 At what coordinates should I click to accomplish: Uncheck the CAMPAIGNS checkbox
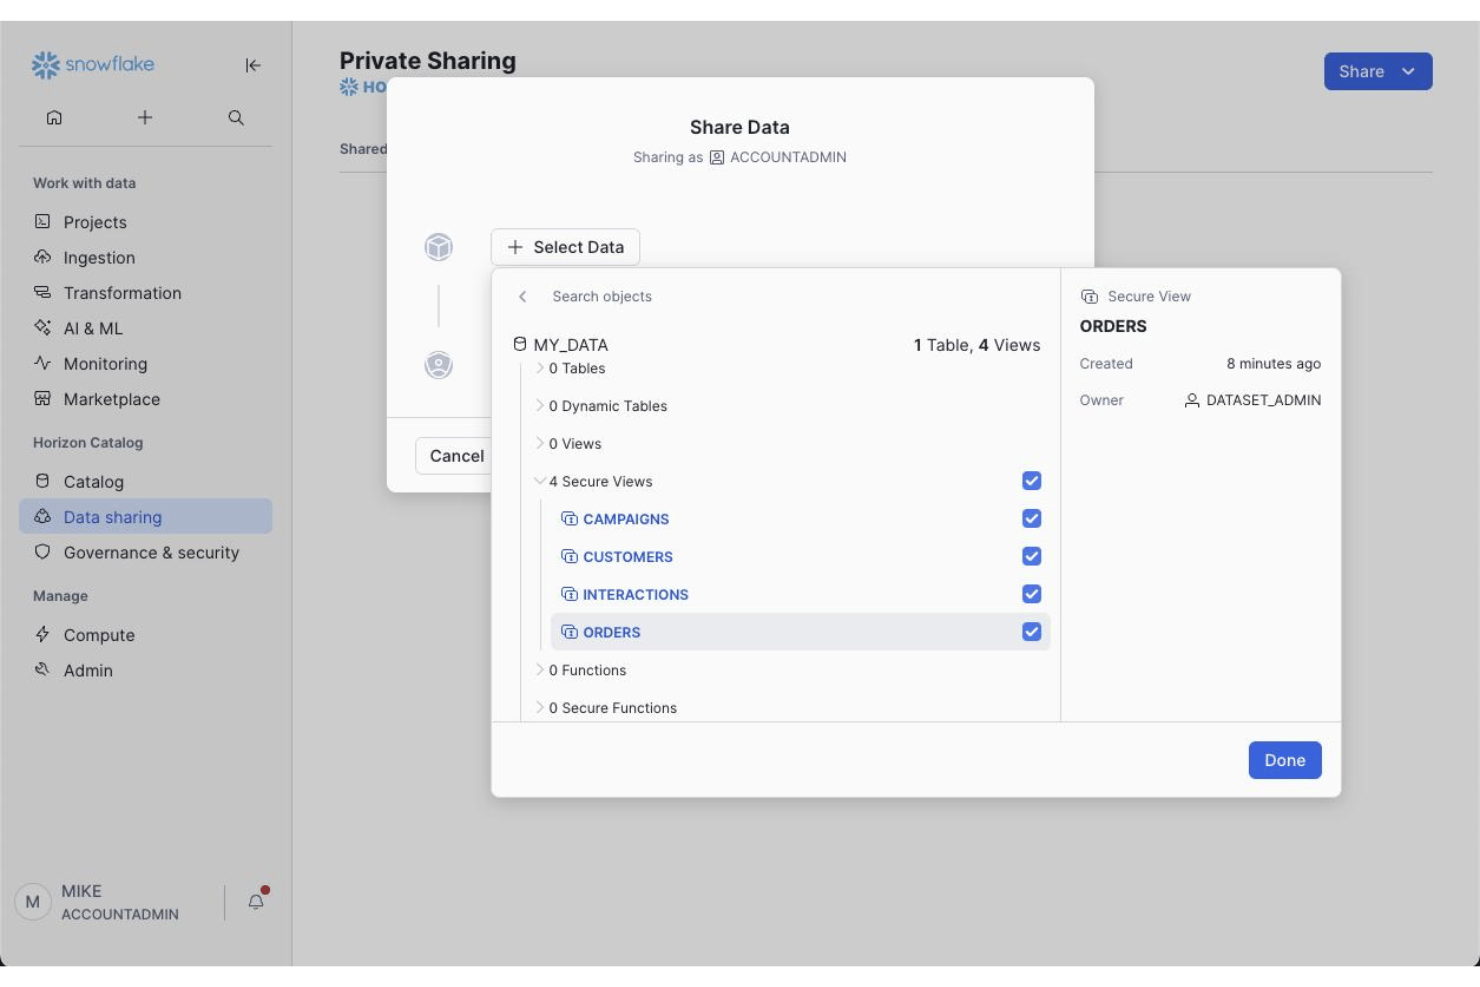1032,519
